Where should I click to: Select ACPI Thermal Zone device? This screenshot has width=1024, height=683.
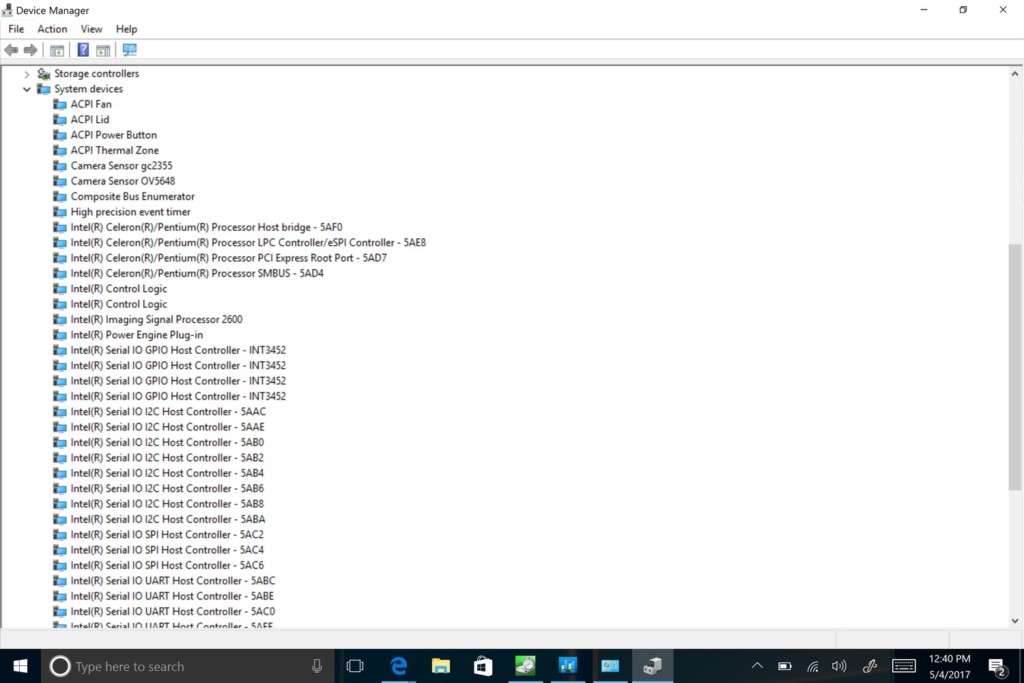(114, 150)
